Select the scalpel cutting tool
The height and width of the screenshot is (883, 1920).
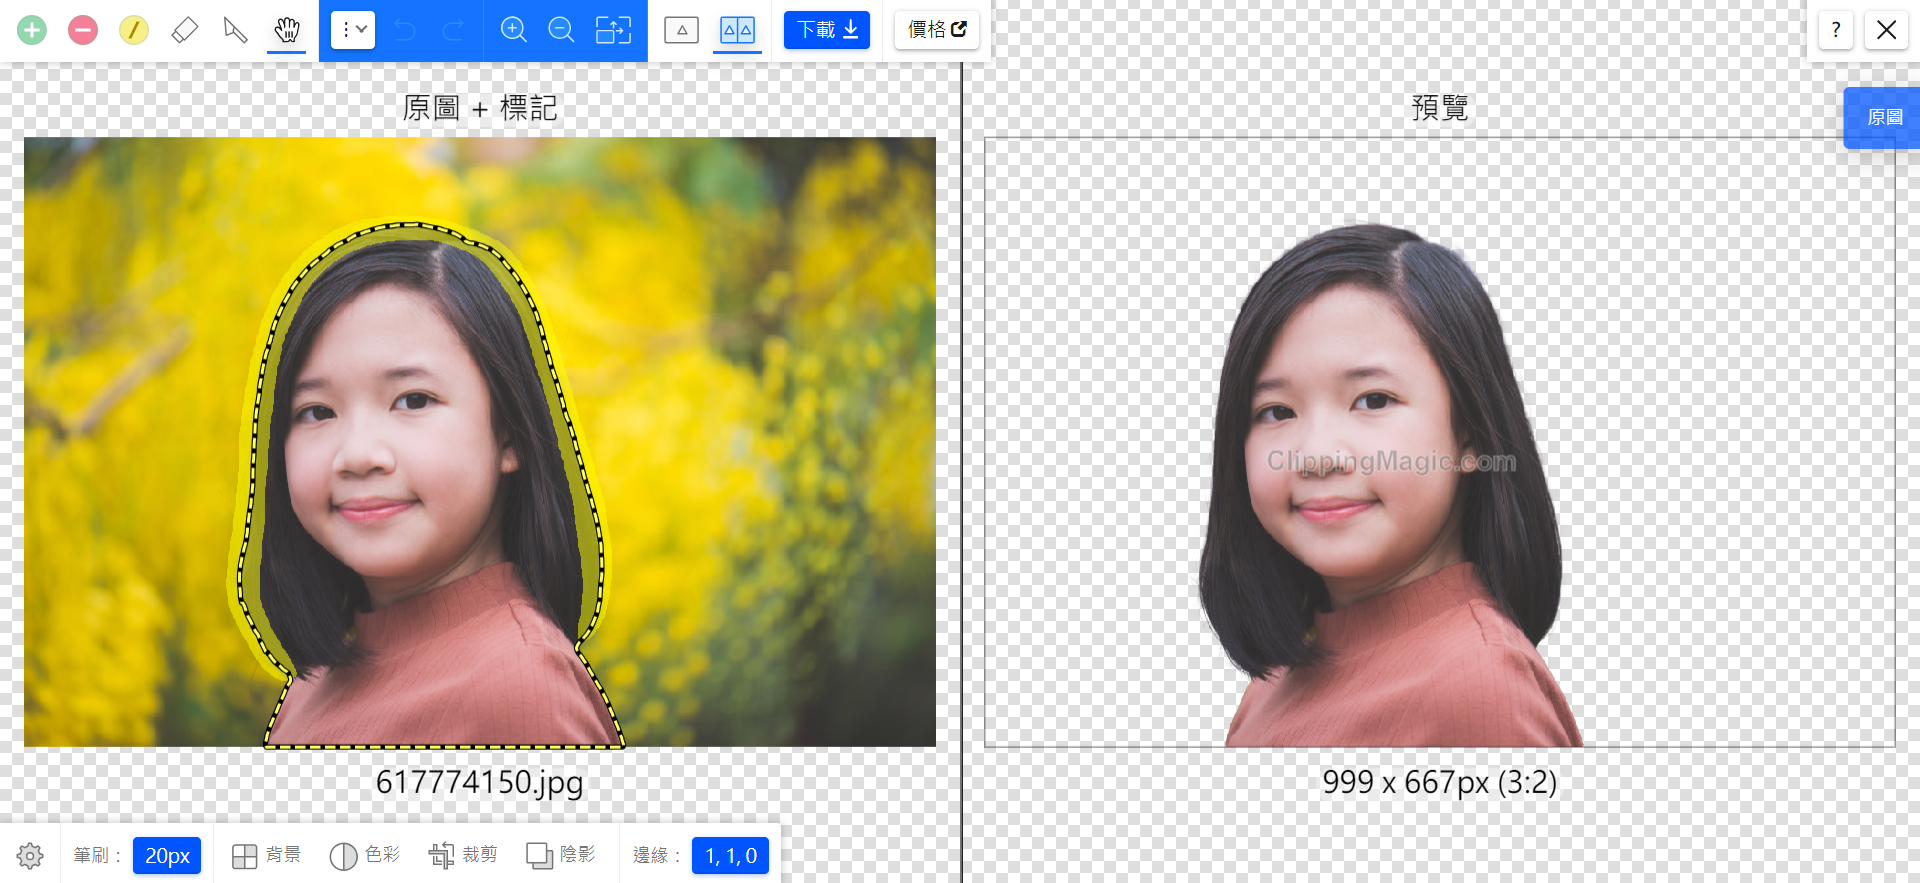pyautogui.click(x=236, y=30)
